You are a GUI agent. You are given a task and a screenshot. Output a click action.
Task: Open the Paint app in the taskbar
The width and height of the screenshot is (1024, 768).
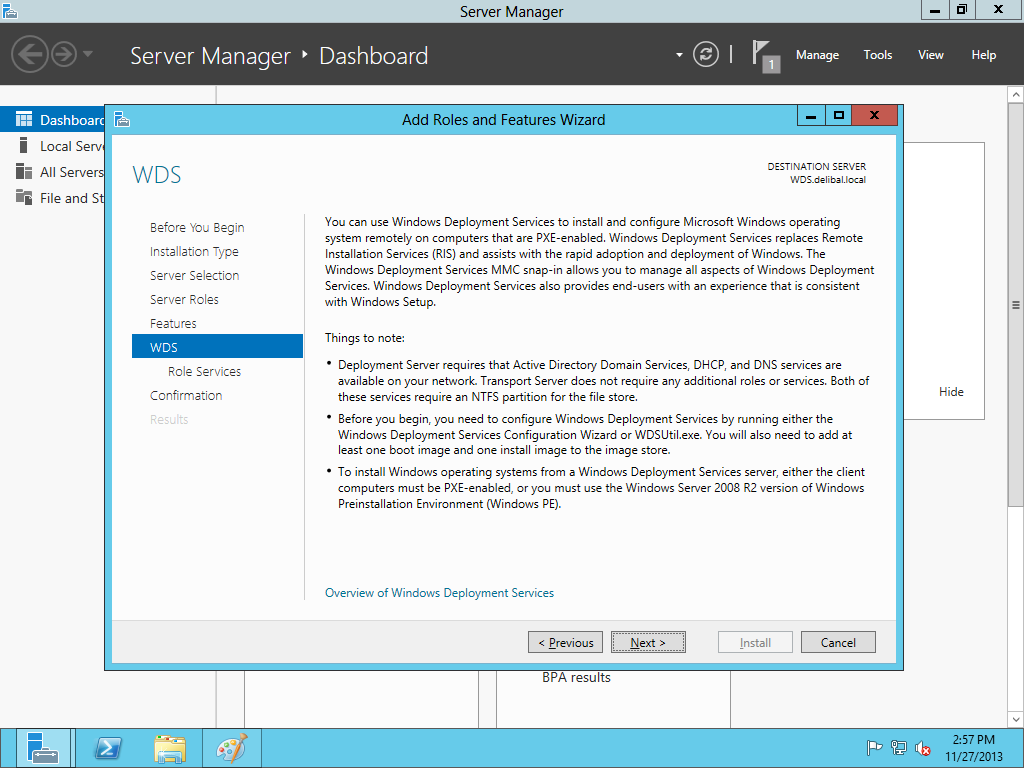[231, 748]
